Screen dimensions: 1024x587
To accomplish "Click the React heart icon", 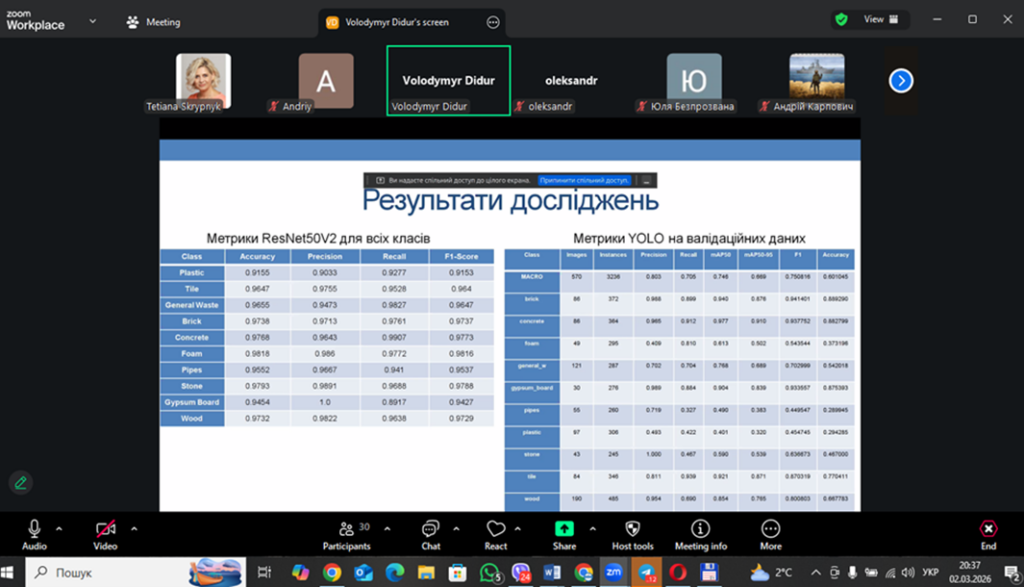I will (x=495, y=530).
